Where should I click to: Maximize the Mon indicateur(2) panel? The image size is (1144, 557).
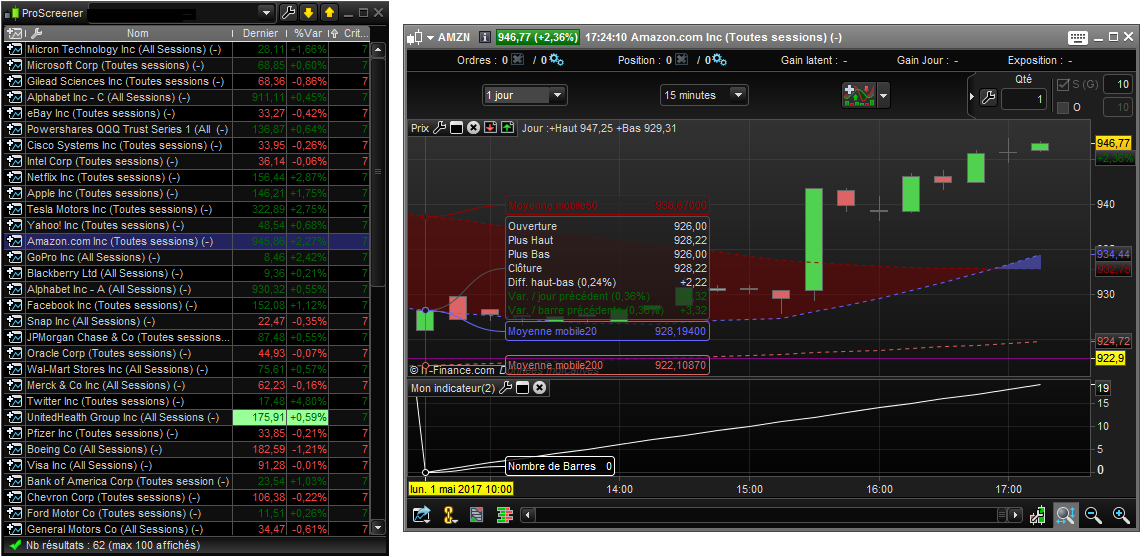pyautogui.click(x=522, y=388)
